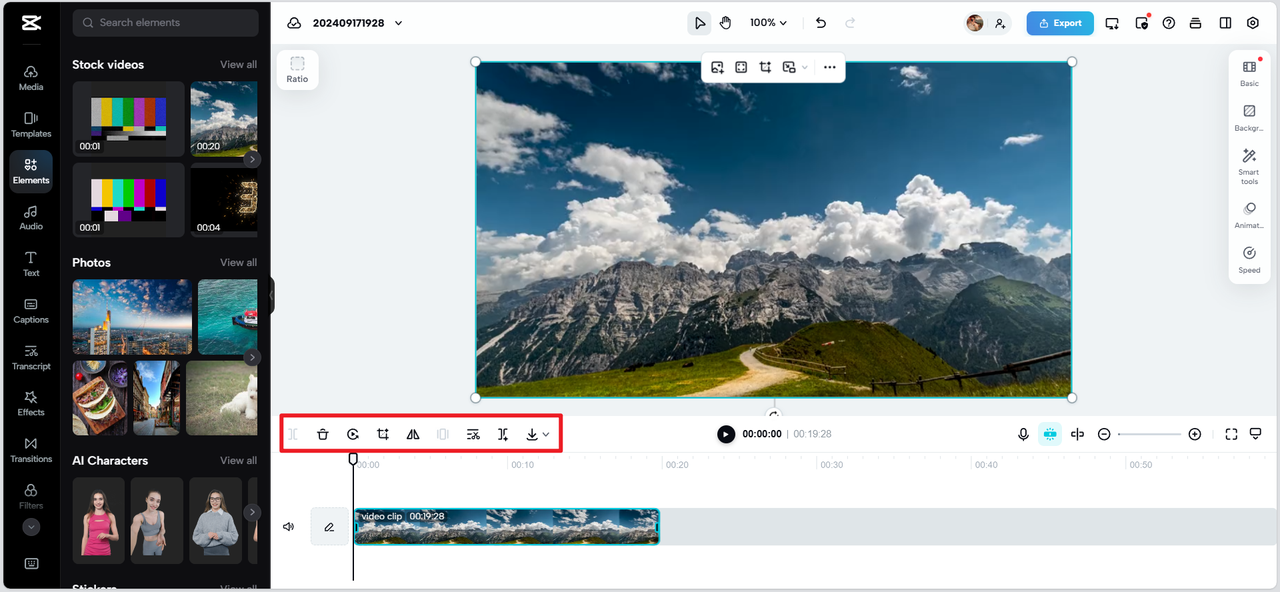This screenshot has height=592, width=1280.
Task: Select the hand pan tool
Action: point(726,23)
